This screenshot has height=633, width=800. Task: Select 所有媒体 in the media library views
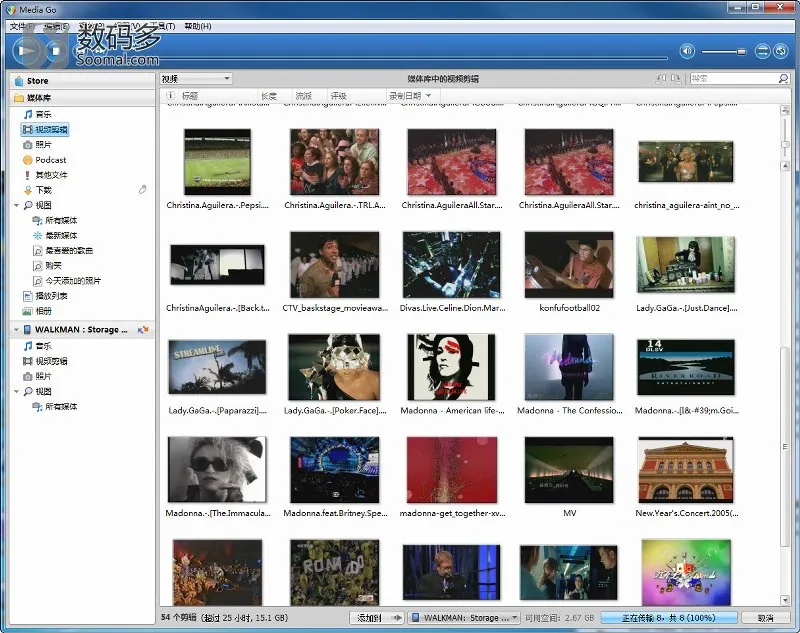click(x=55, y=220)
